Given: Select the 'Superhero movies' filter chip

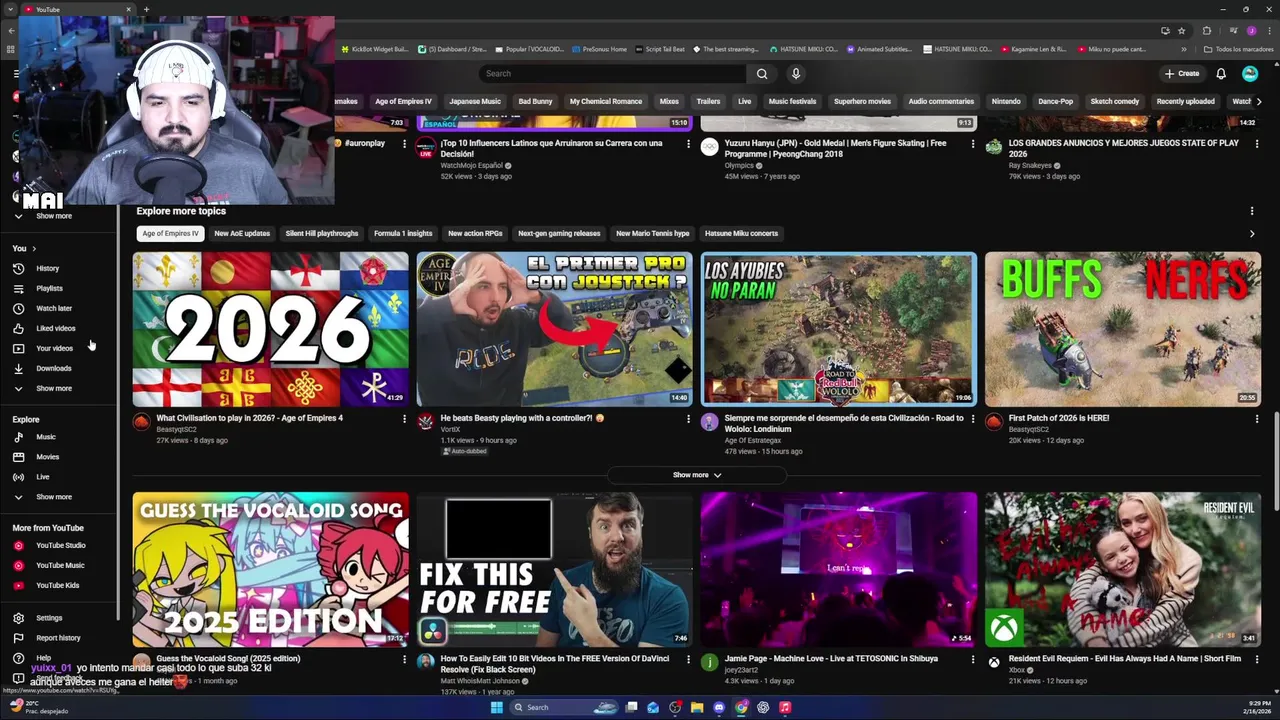Looking at the screenshot, I should (862, 101).
